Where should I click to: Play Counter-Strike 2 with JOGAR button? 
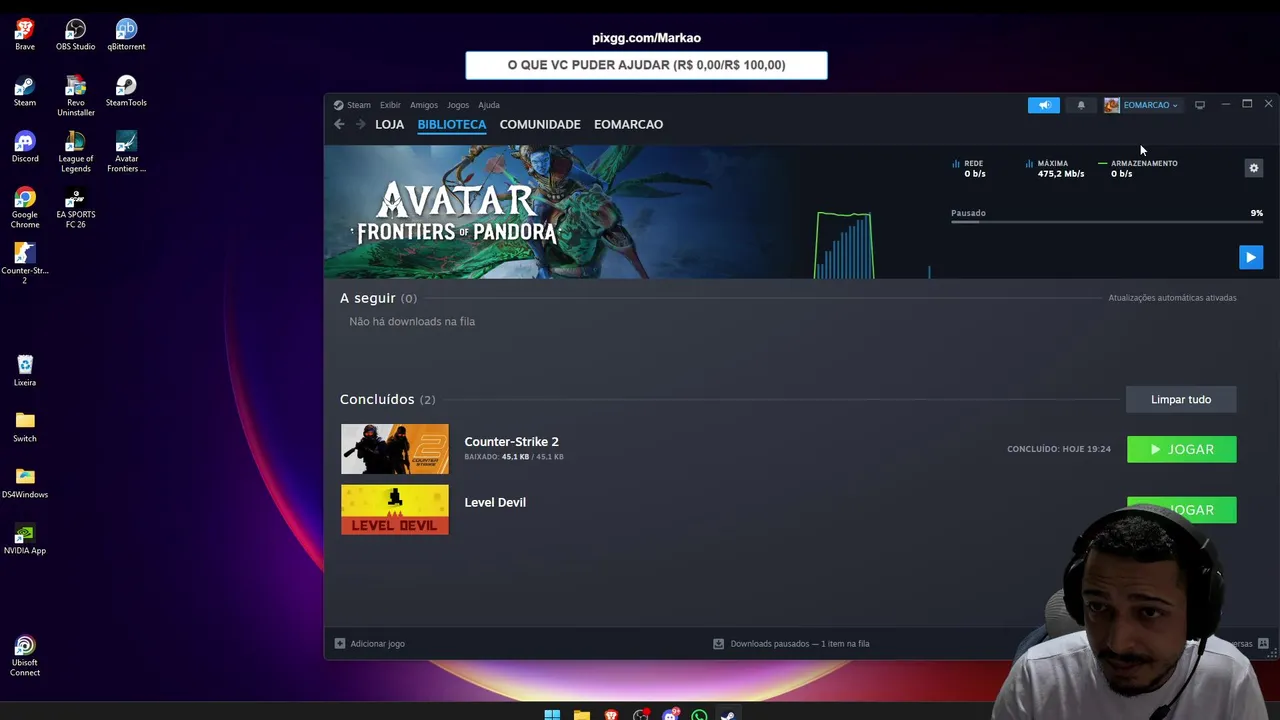(1182, 449)
